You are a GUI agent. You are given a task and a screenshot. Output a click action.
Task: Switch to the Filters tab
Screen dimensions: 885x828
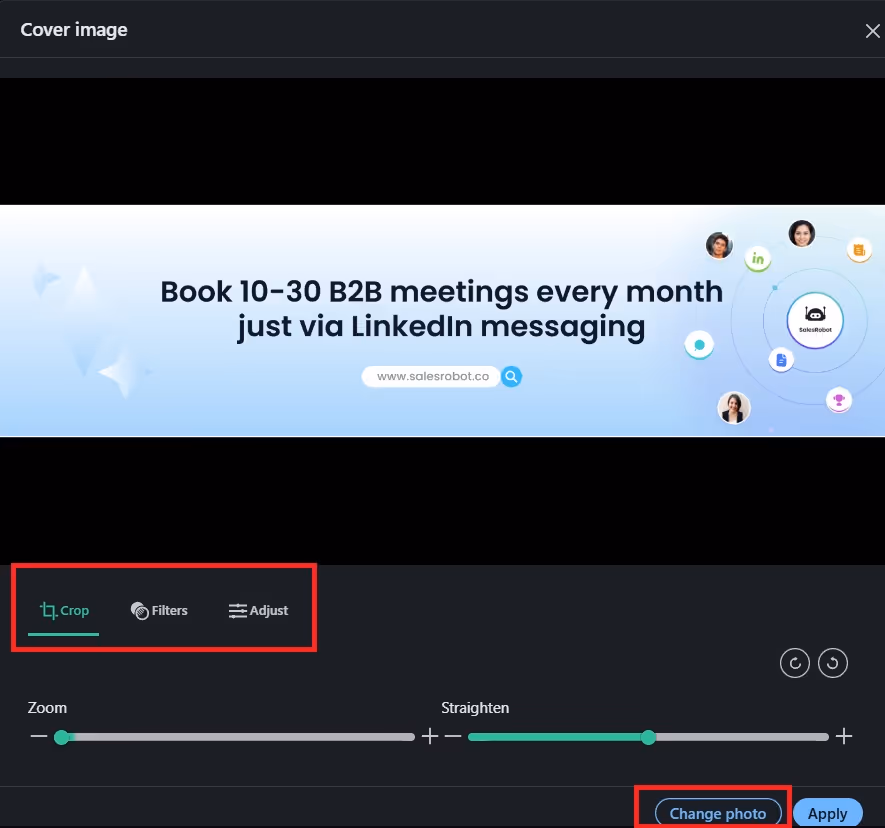point(159,610)
